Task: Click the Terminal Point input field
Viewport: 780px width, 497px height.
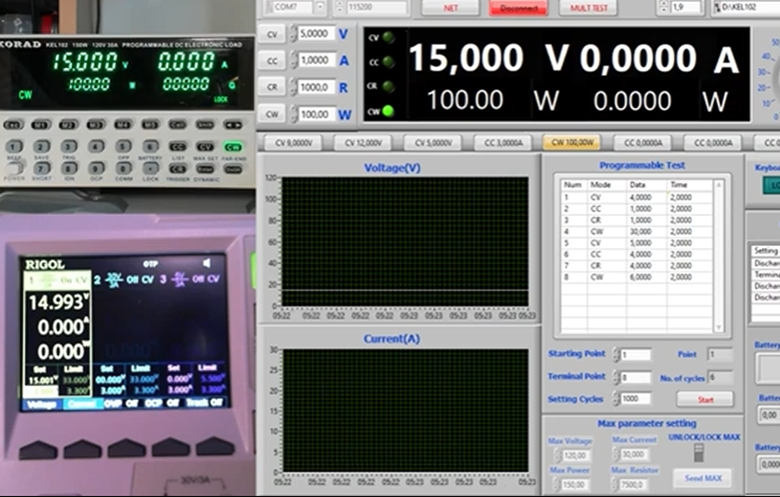Action: pyautogui.click(x=637, y=377)
